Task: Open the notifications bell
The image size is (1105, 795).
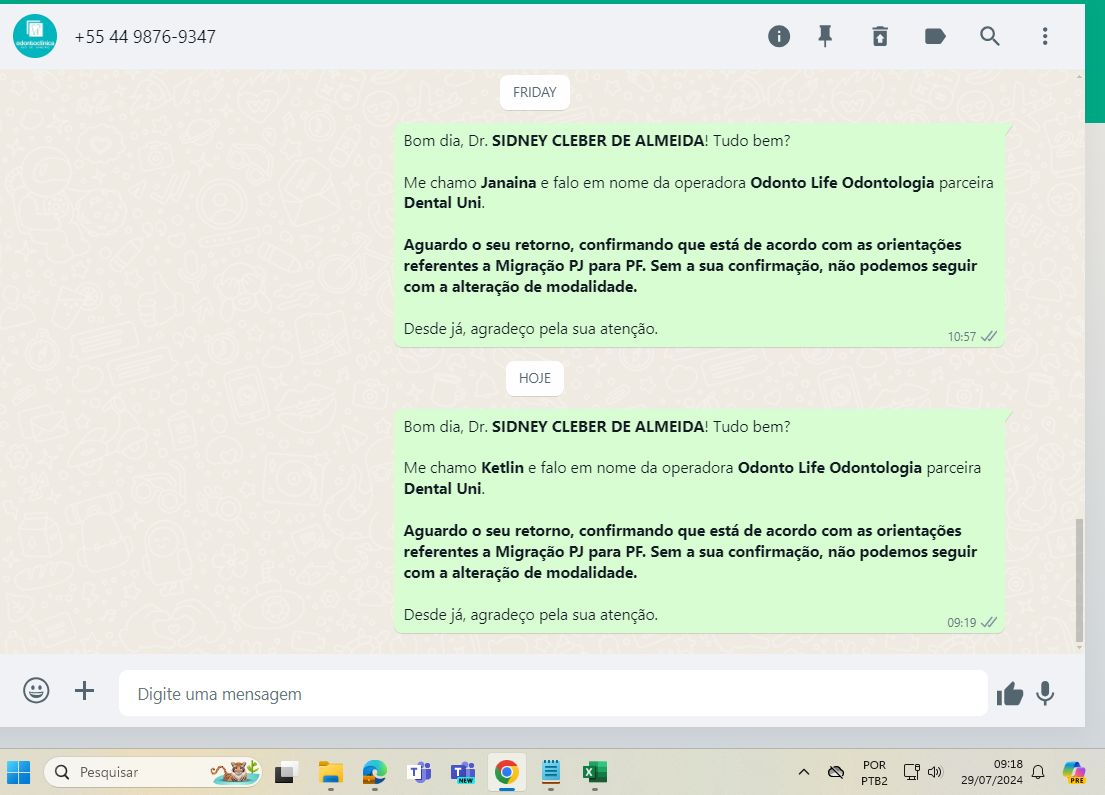Action: (x=1038, y=772)
